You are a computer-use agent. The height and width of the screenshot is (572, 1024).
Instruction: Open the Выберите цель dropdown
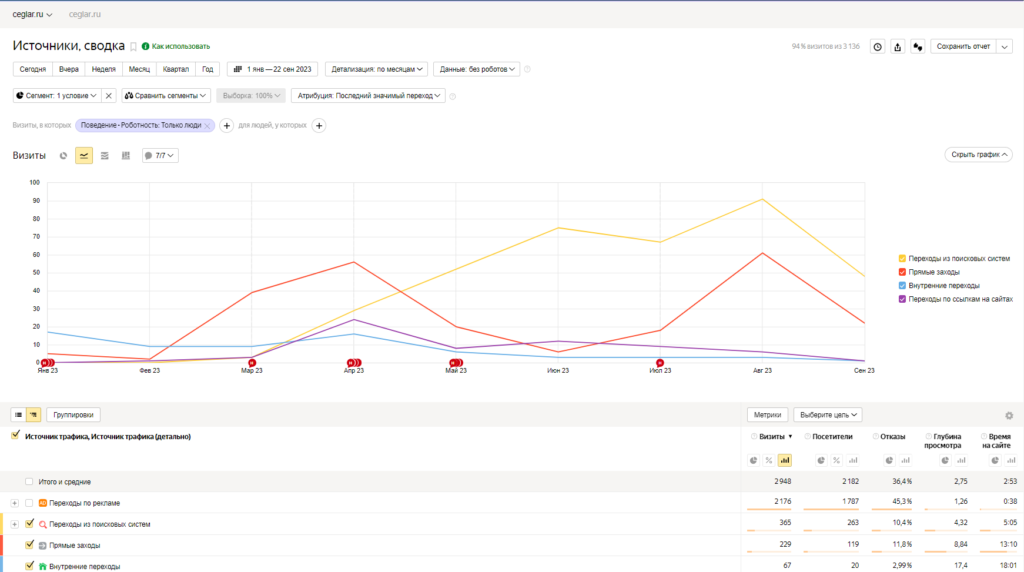coord(828,415)
